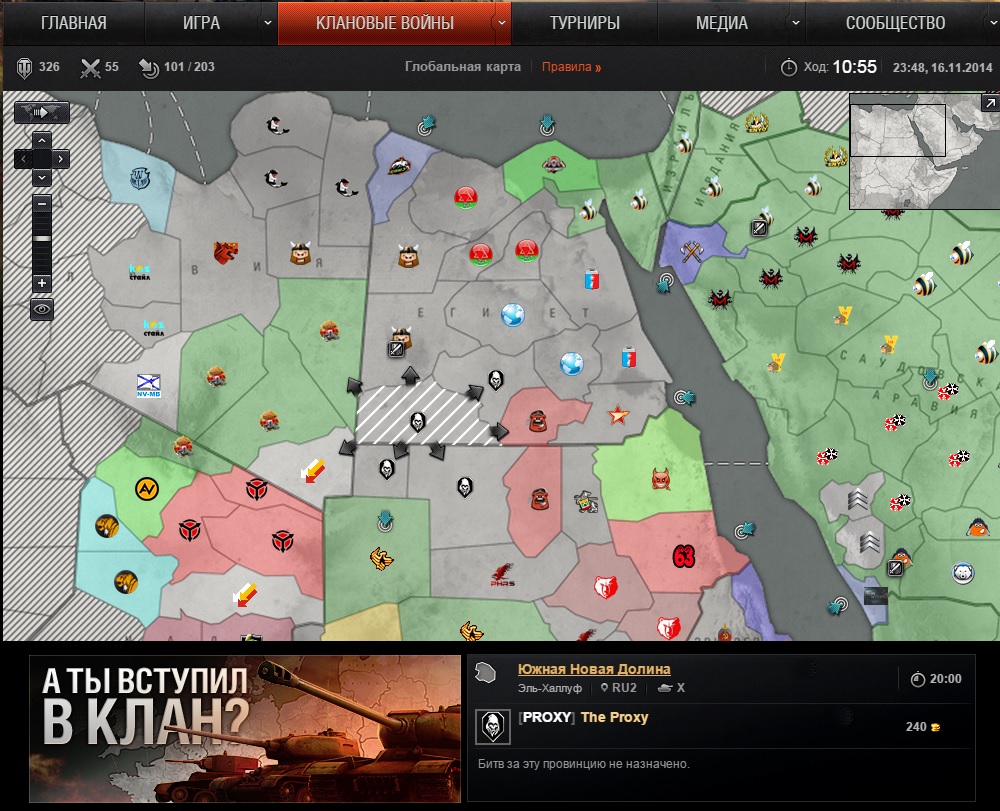Select the red star clan emblem
This screenshot has height=811, width=1000.
coord(618,415)
